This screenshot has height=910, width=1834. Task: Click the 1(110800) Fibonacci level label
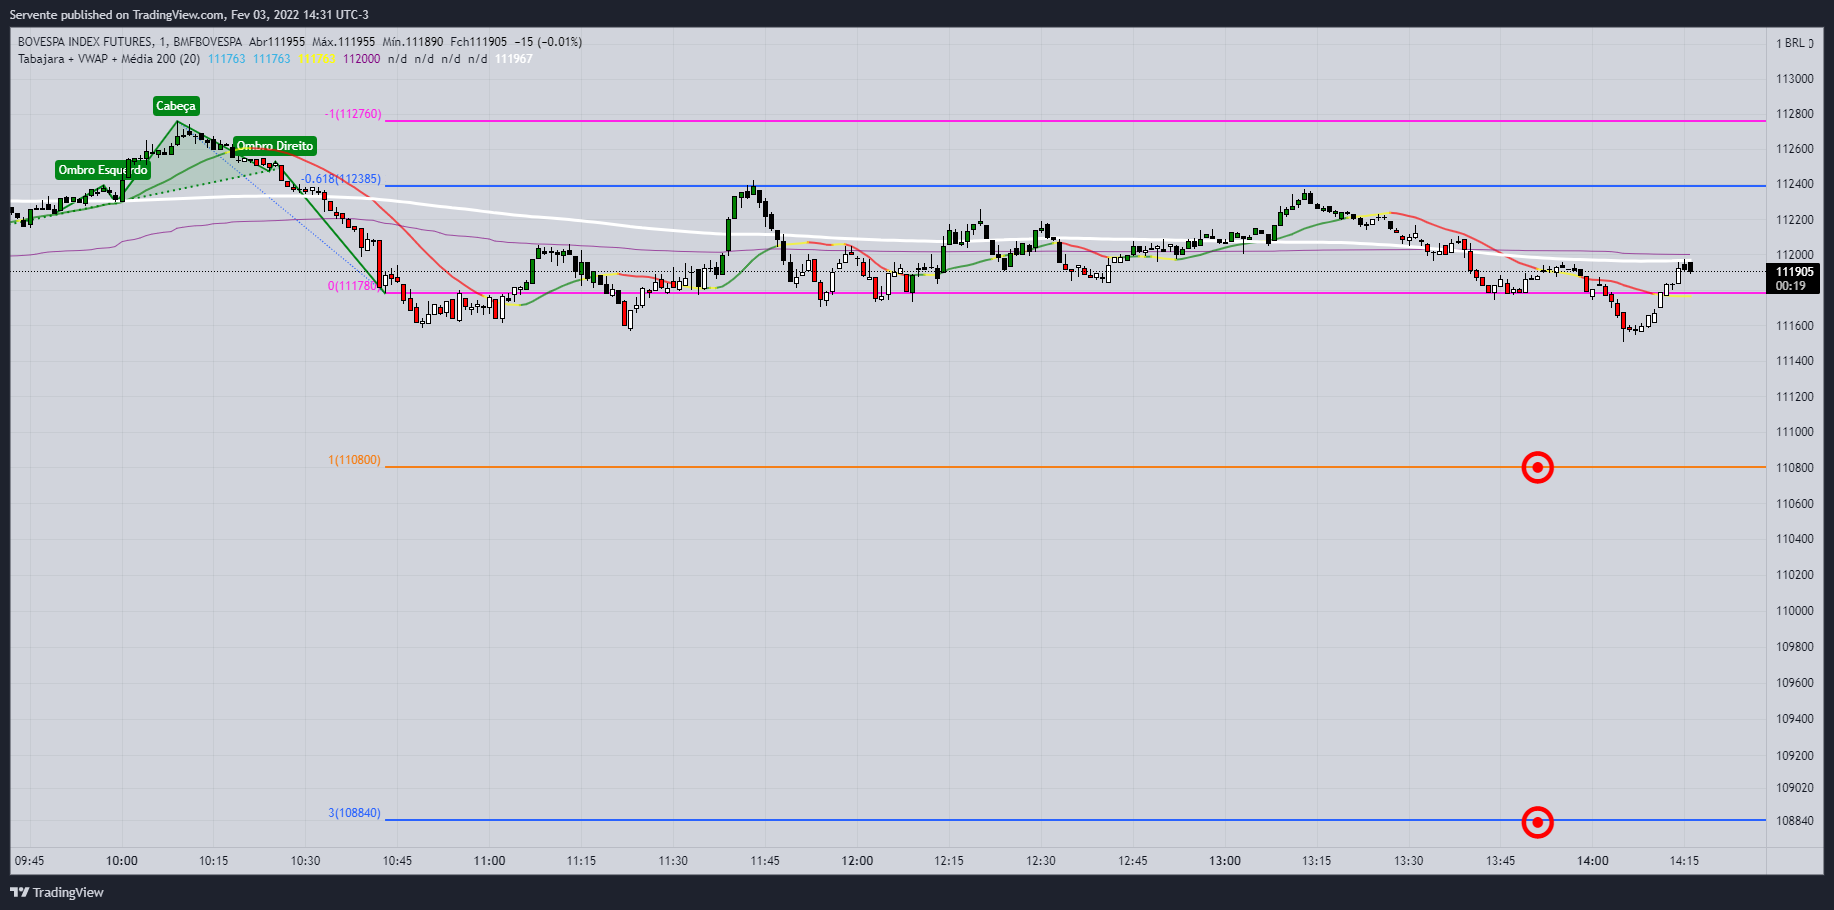point(354,460)
